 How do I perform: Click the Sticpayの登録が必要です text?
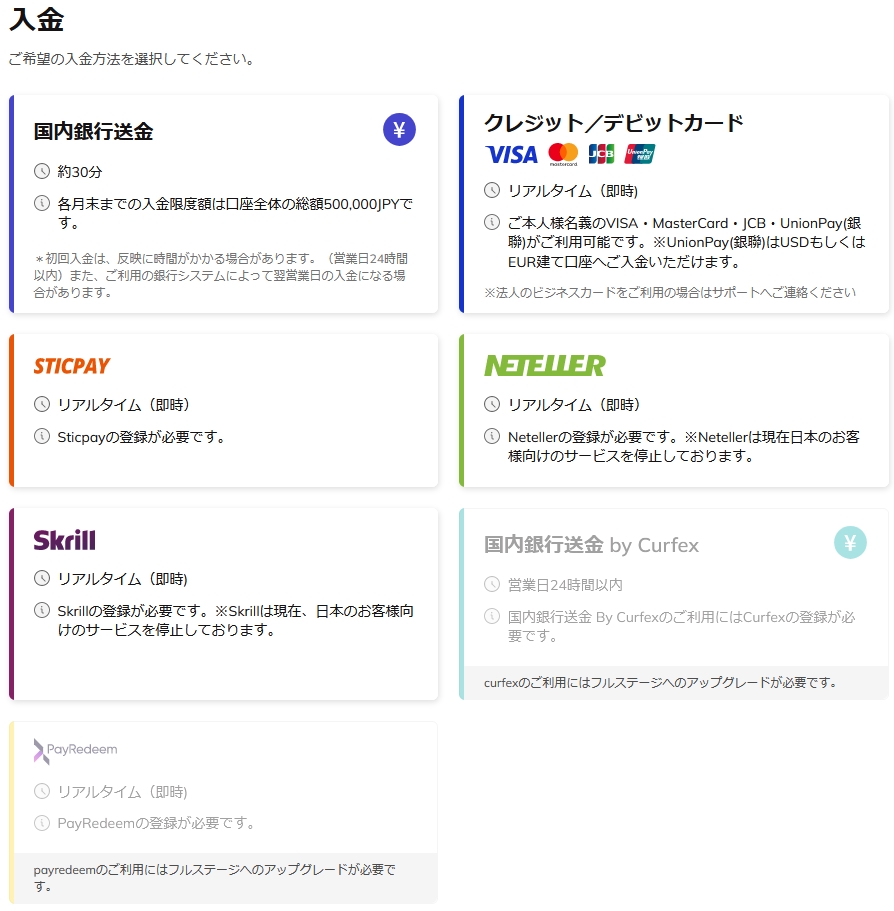point(141,437)
